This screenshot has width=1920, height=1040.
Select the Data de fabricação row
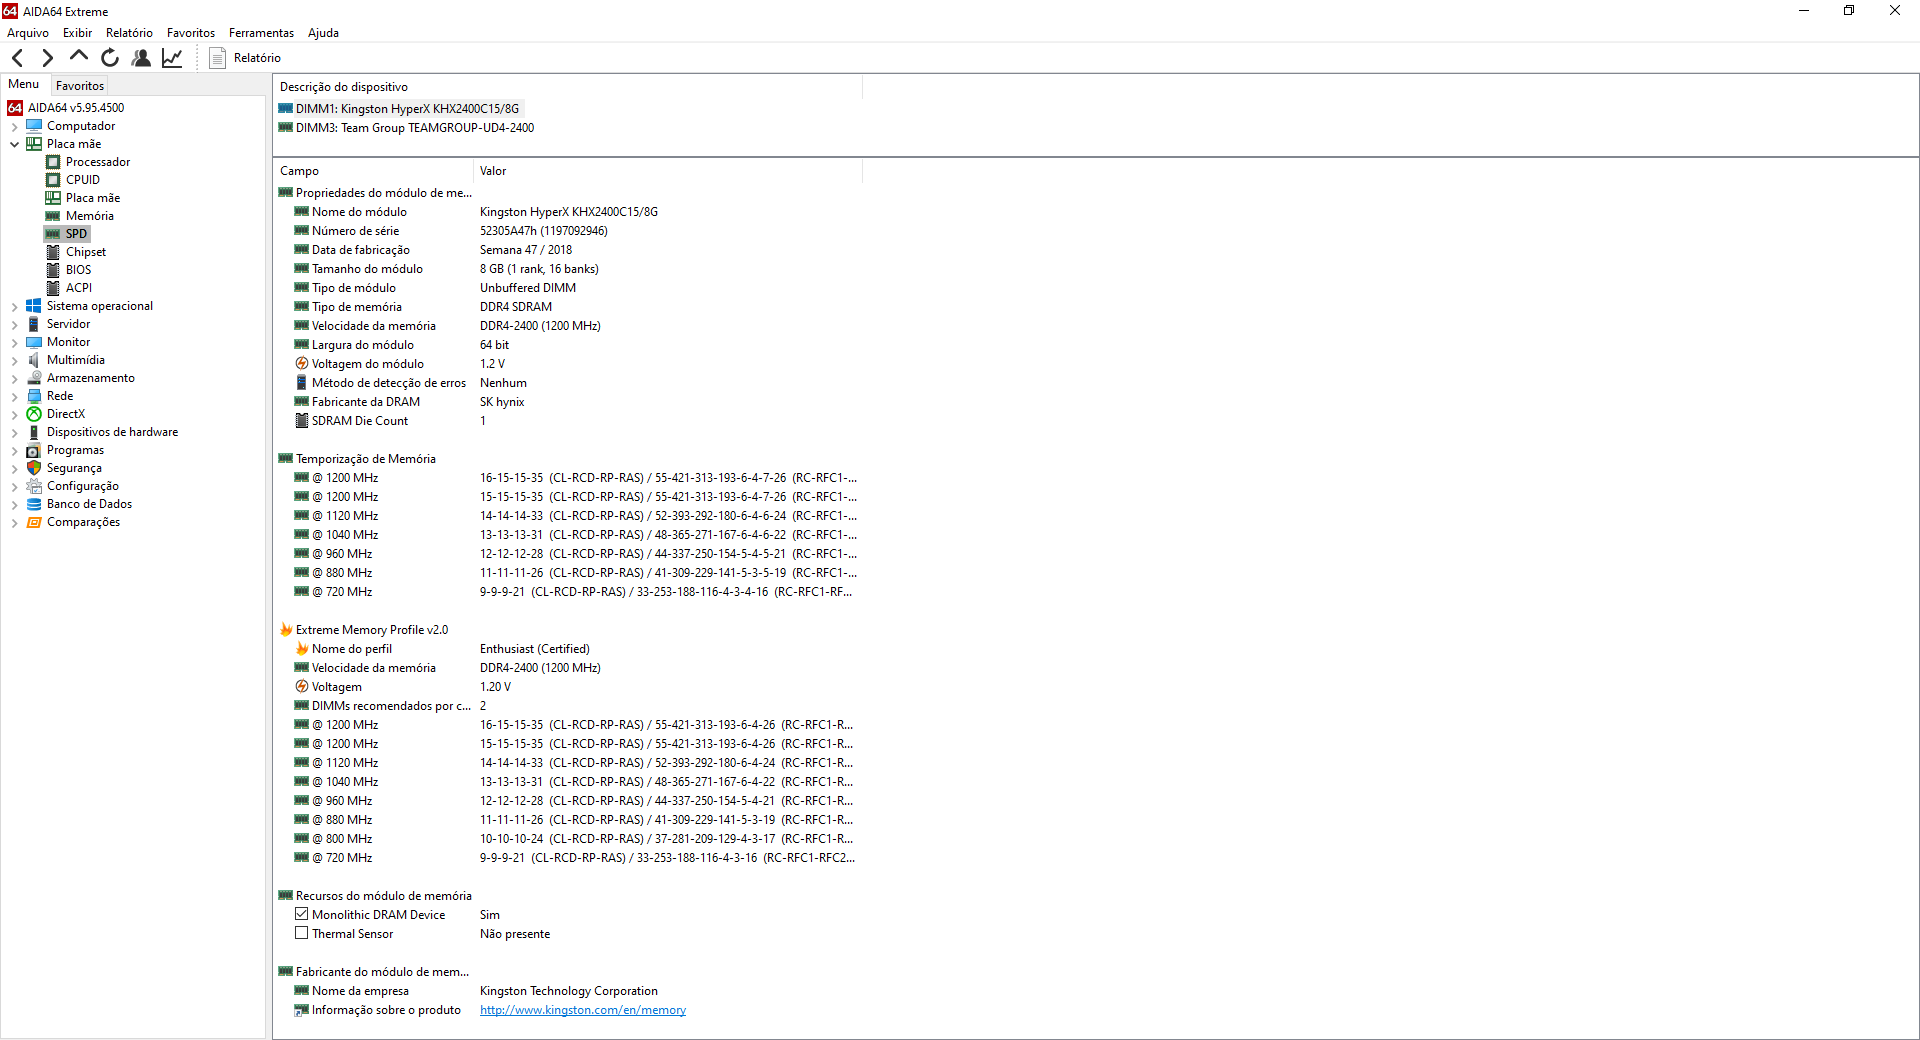tap(568, 250)
